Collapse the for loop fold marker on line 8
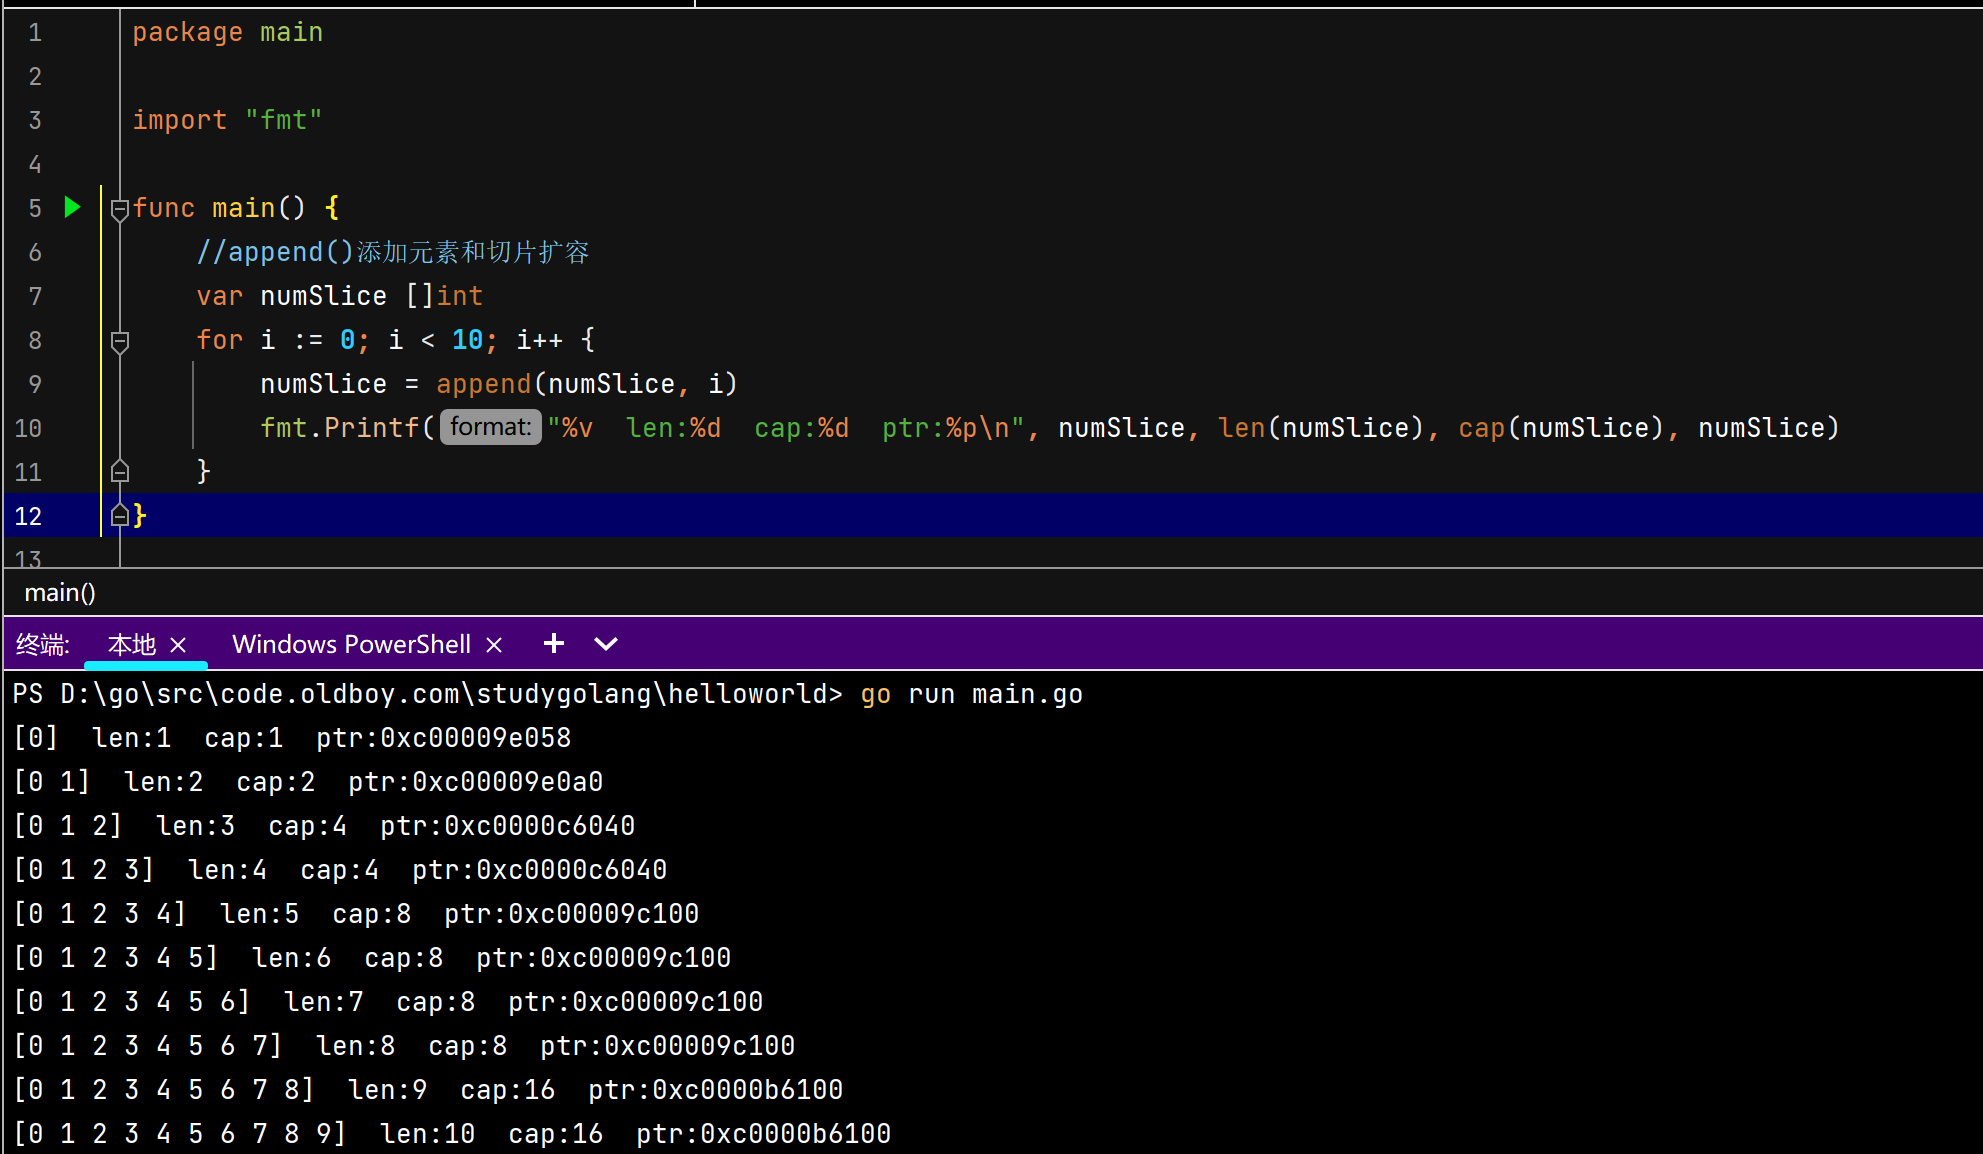This screenshot has width=1983, height=1154. tap(119, 341)
